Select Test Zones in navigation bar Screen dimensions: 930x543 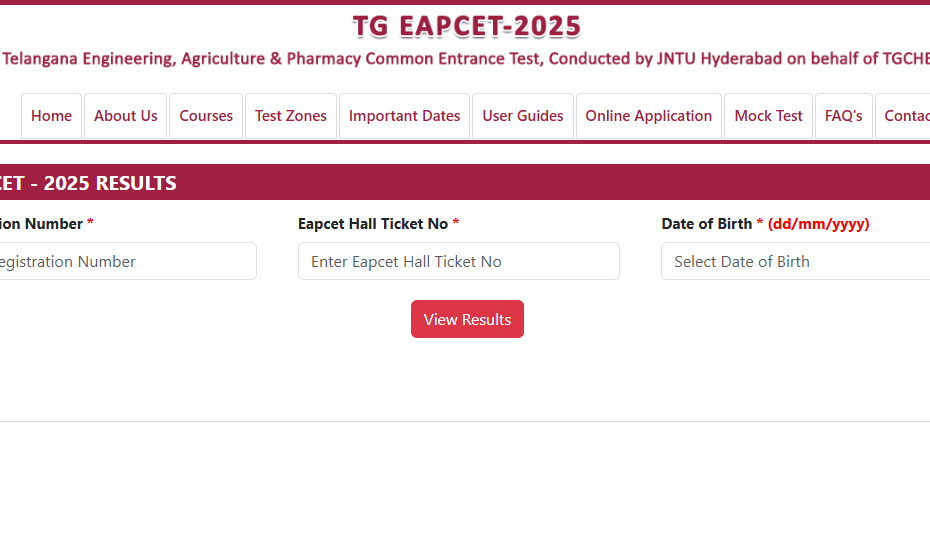291,116
